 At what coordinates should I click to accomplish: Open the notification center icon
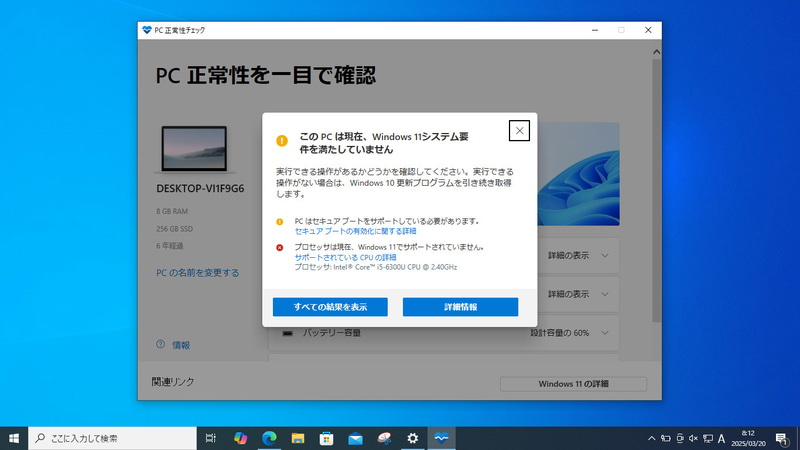(782, 438)
